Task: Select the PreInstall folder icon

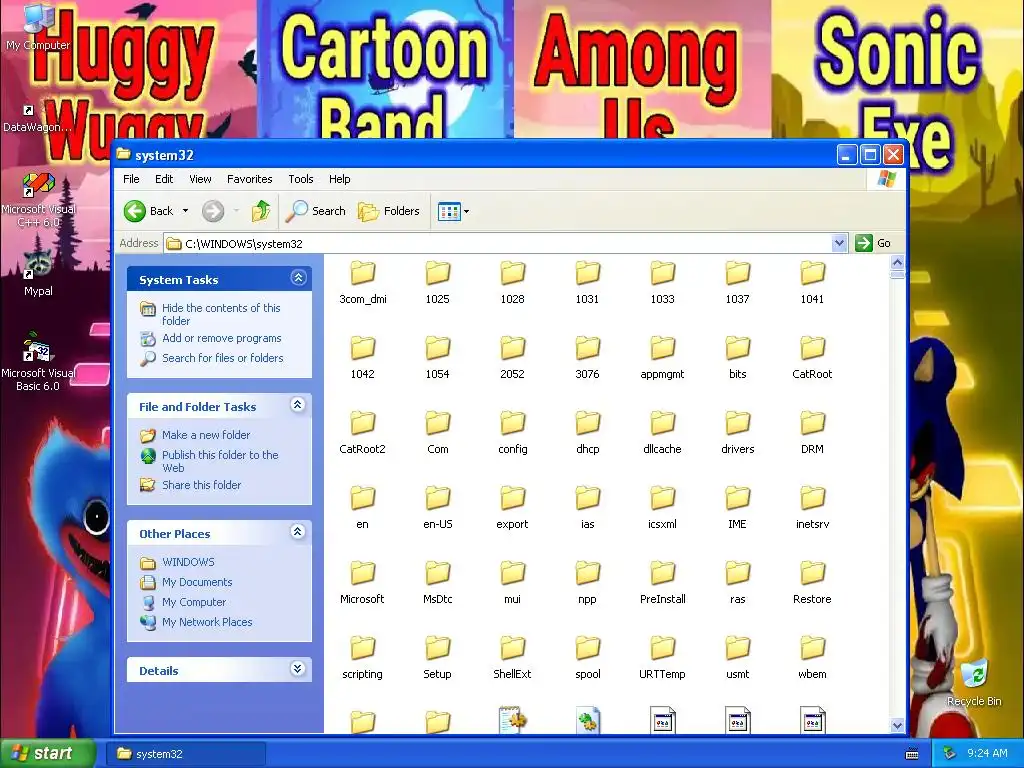Action: point(662,574)
